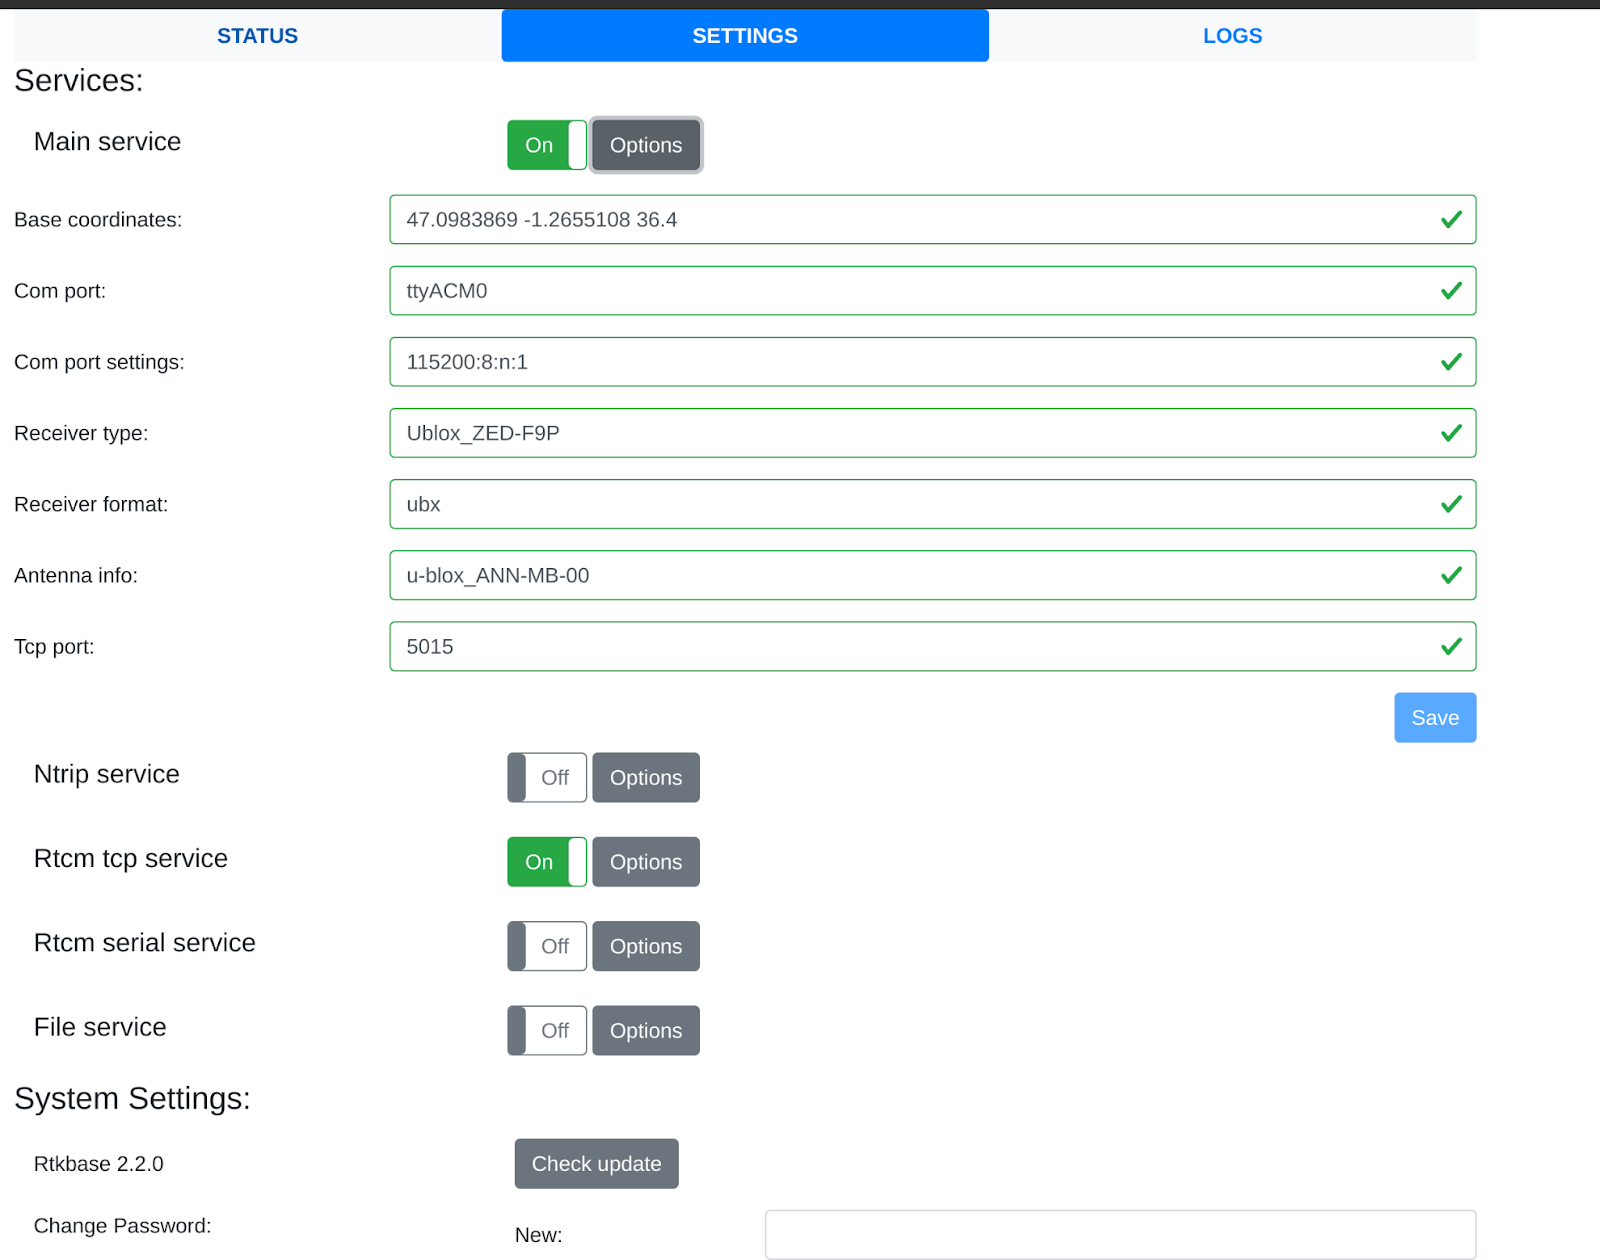Click the Base coordinates input field
The height and width of the screenshot is (1260, 1600).
(x=932, y=220)
